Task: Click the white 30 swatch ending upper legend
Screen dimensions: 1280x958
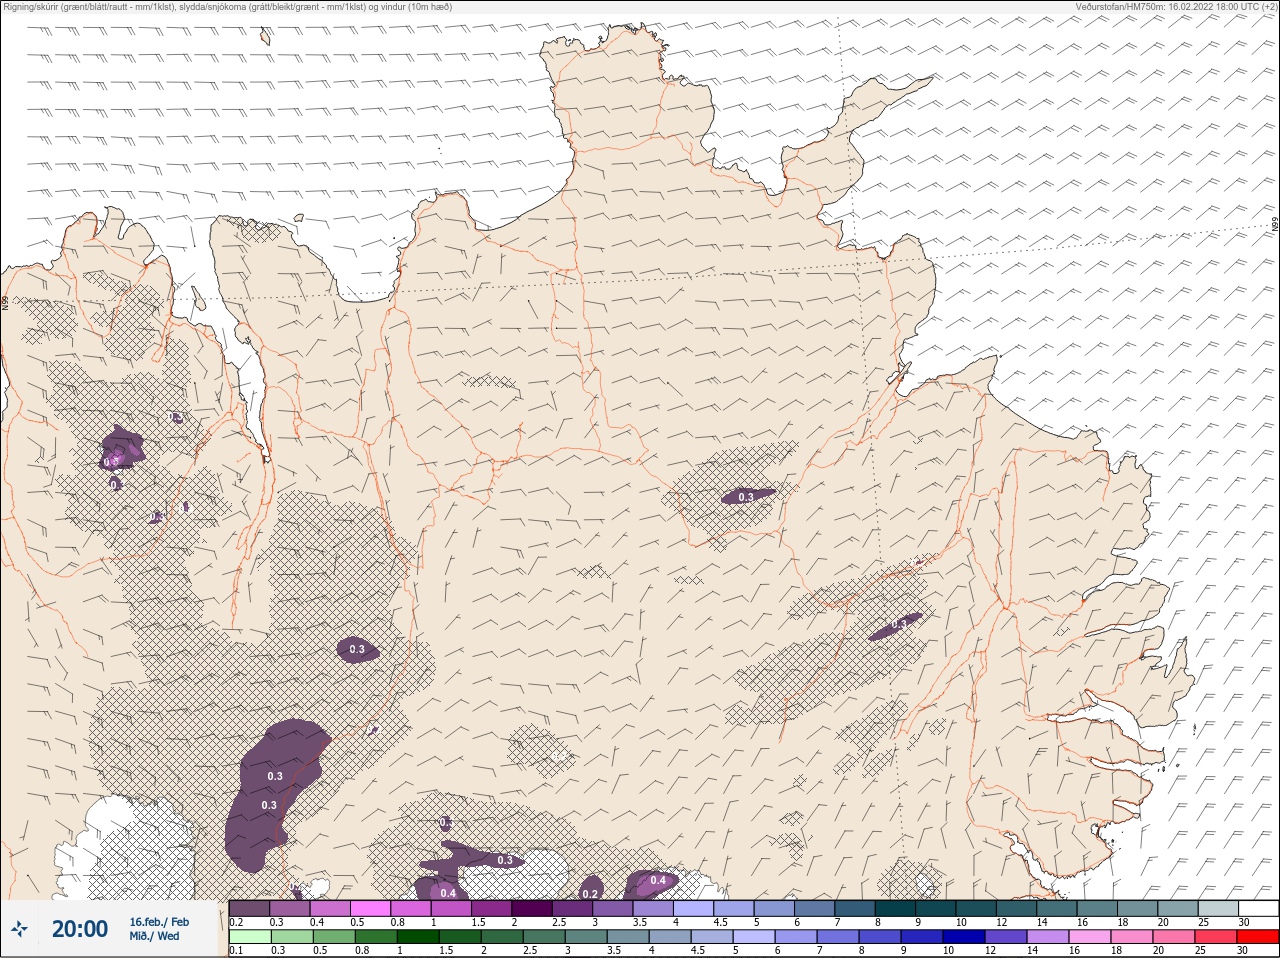Action: pyautogui.click(x=1258, y=908)
